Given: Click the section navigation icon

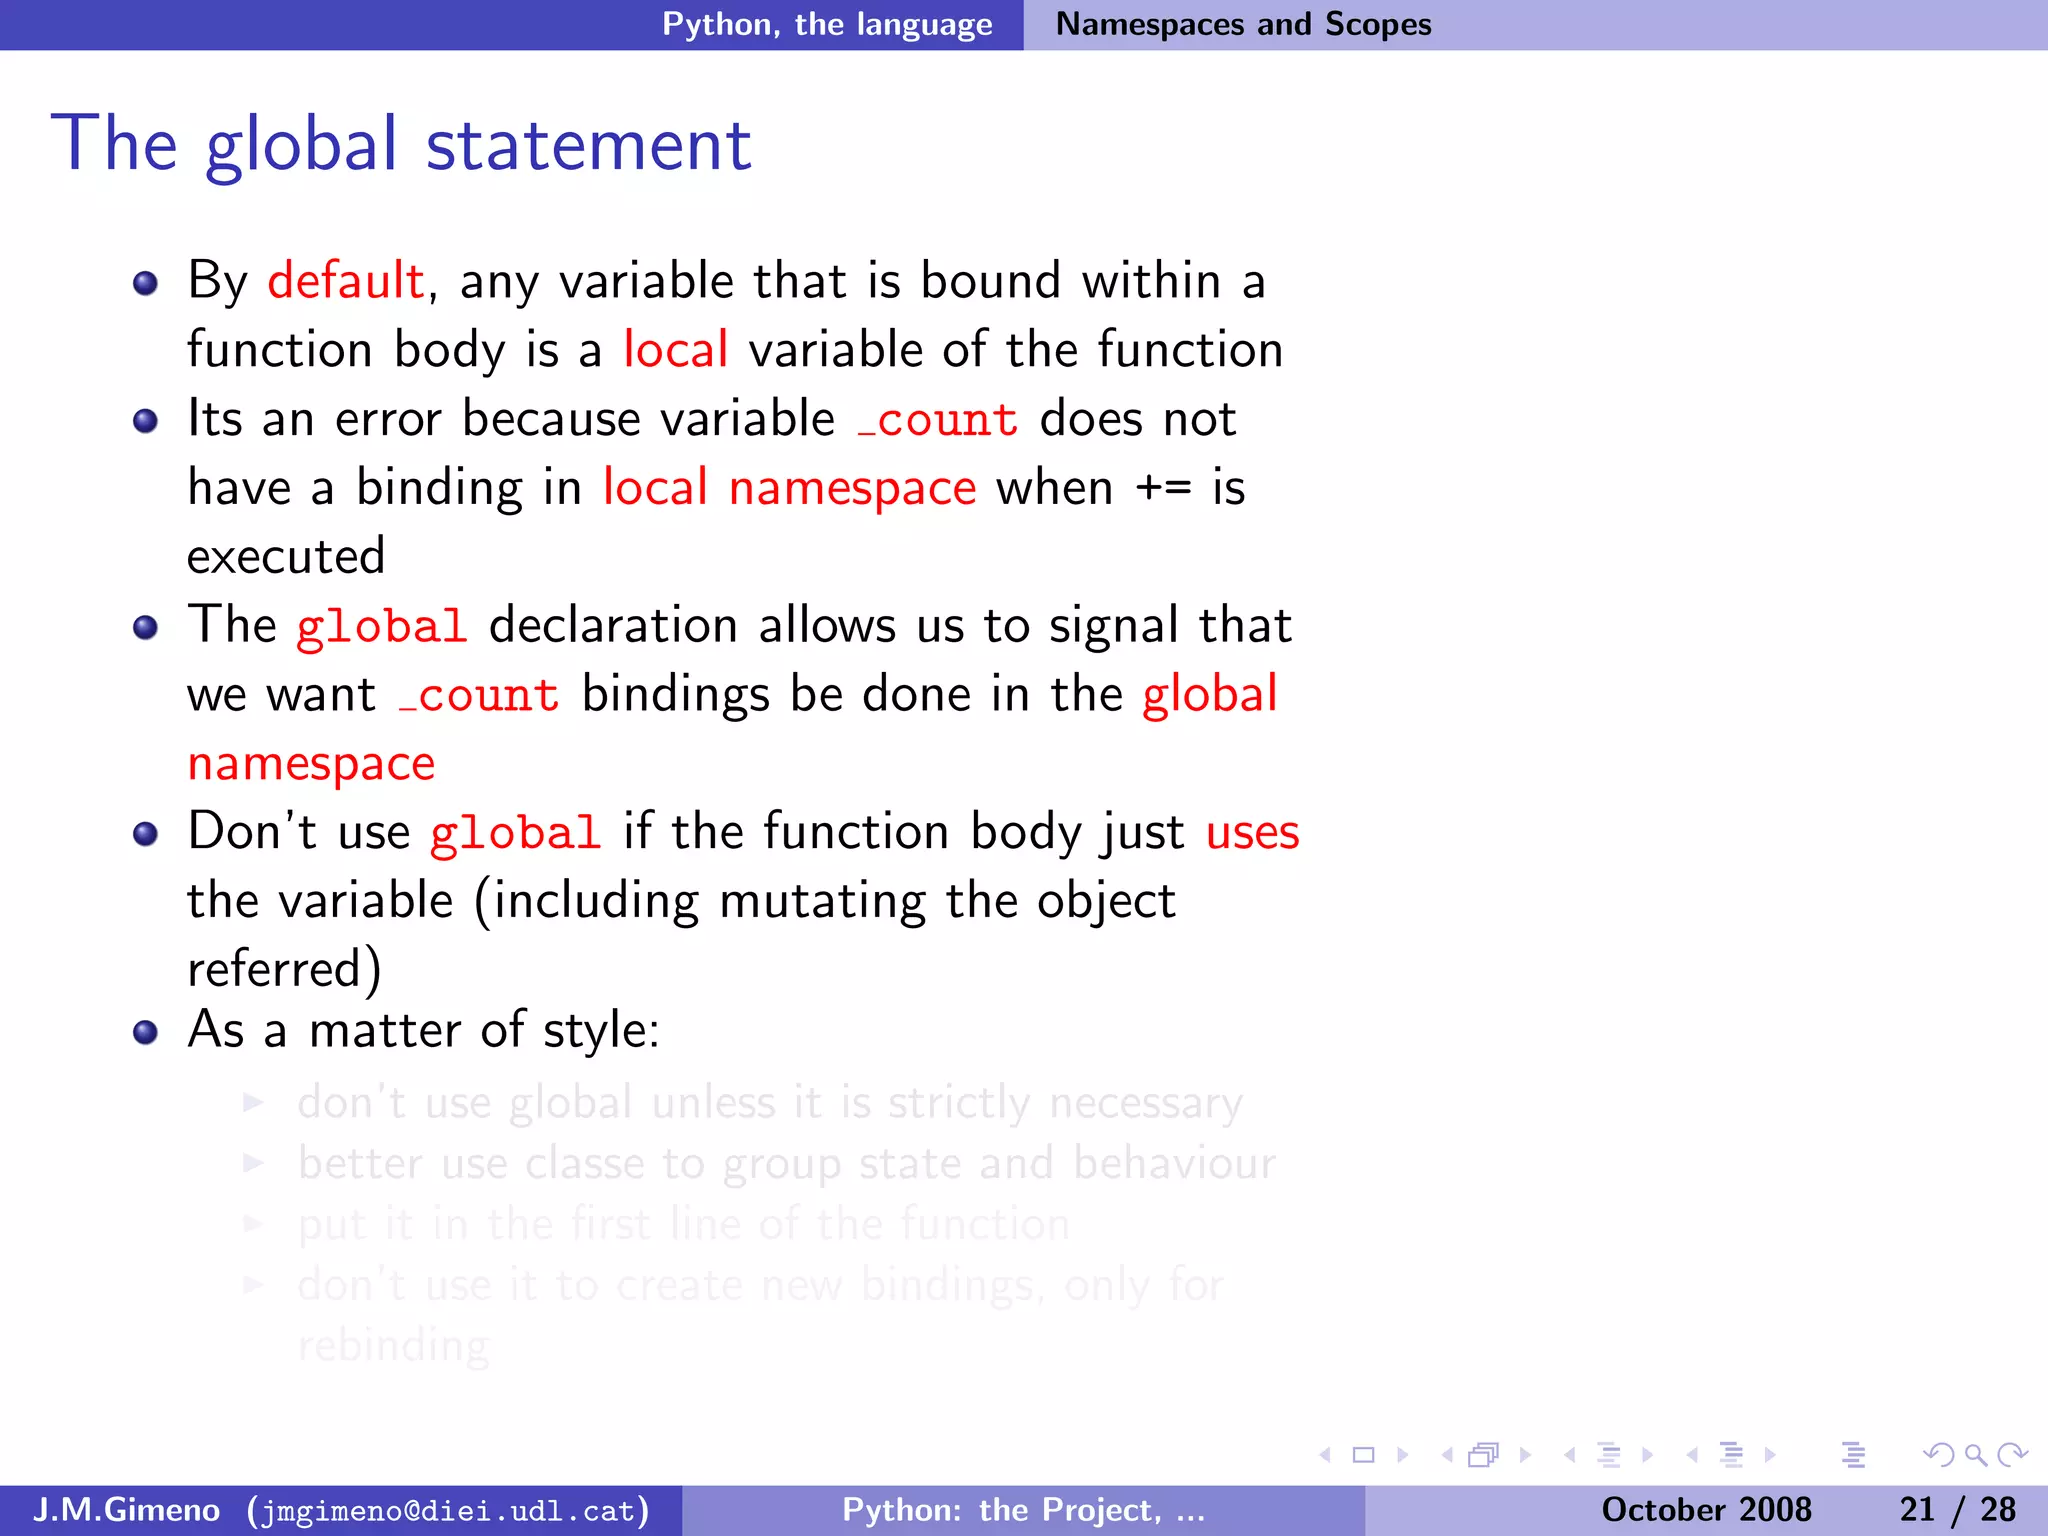Looking at the screenshot, I should [1731, 1455].
